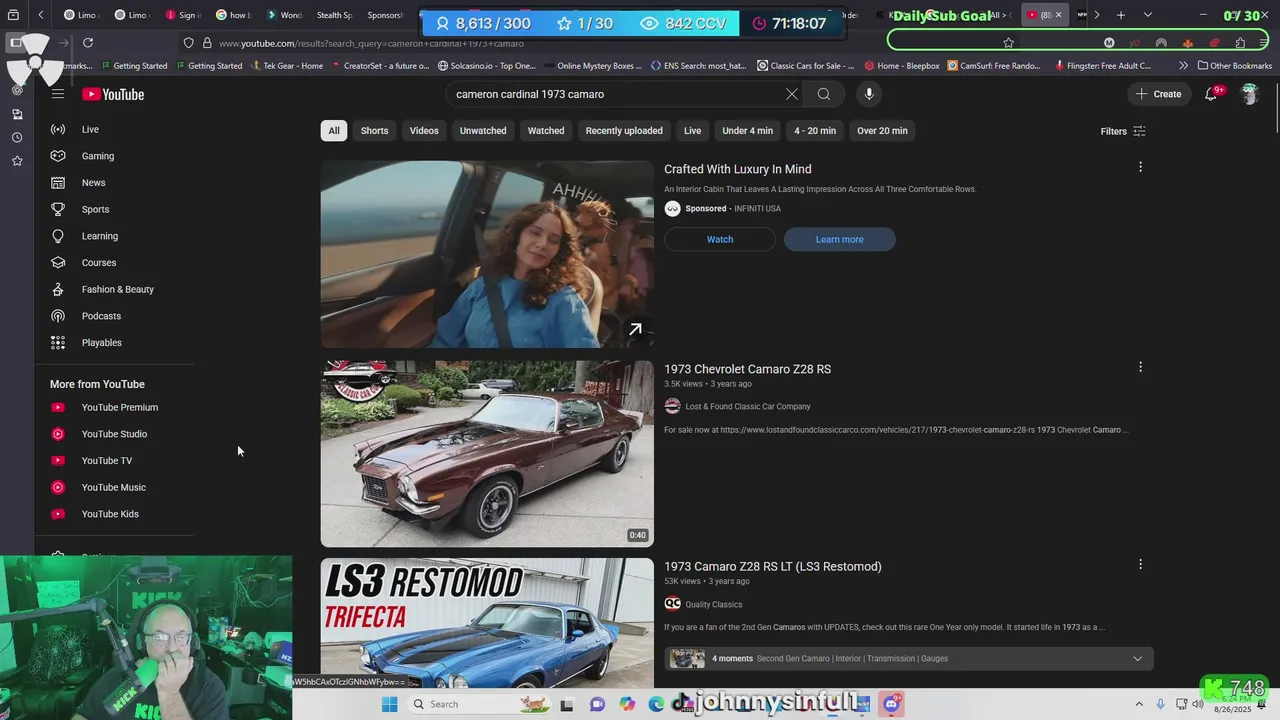The width and height of the screenshot is (1280, 720).
Task: Open Discord from the taskbar
Action: coord(891,704)
